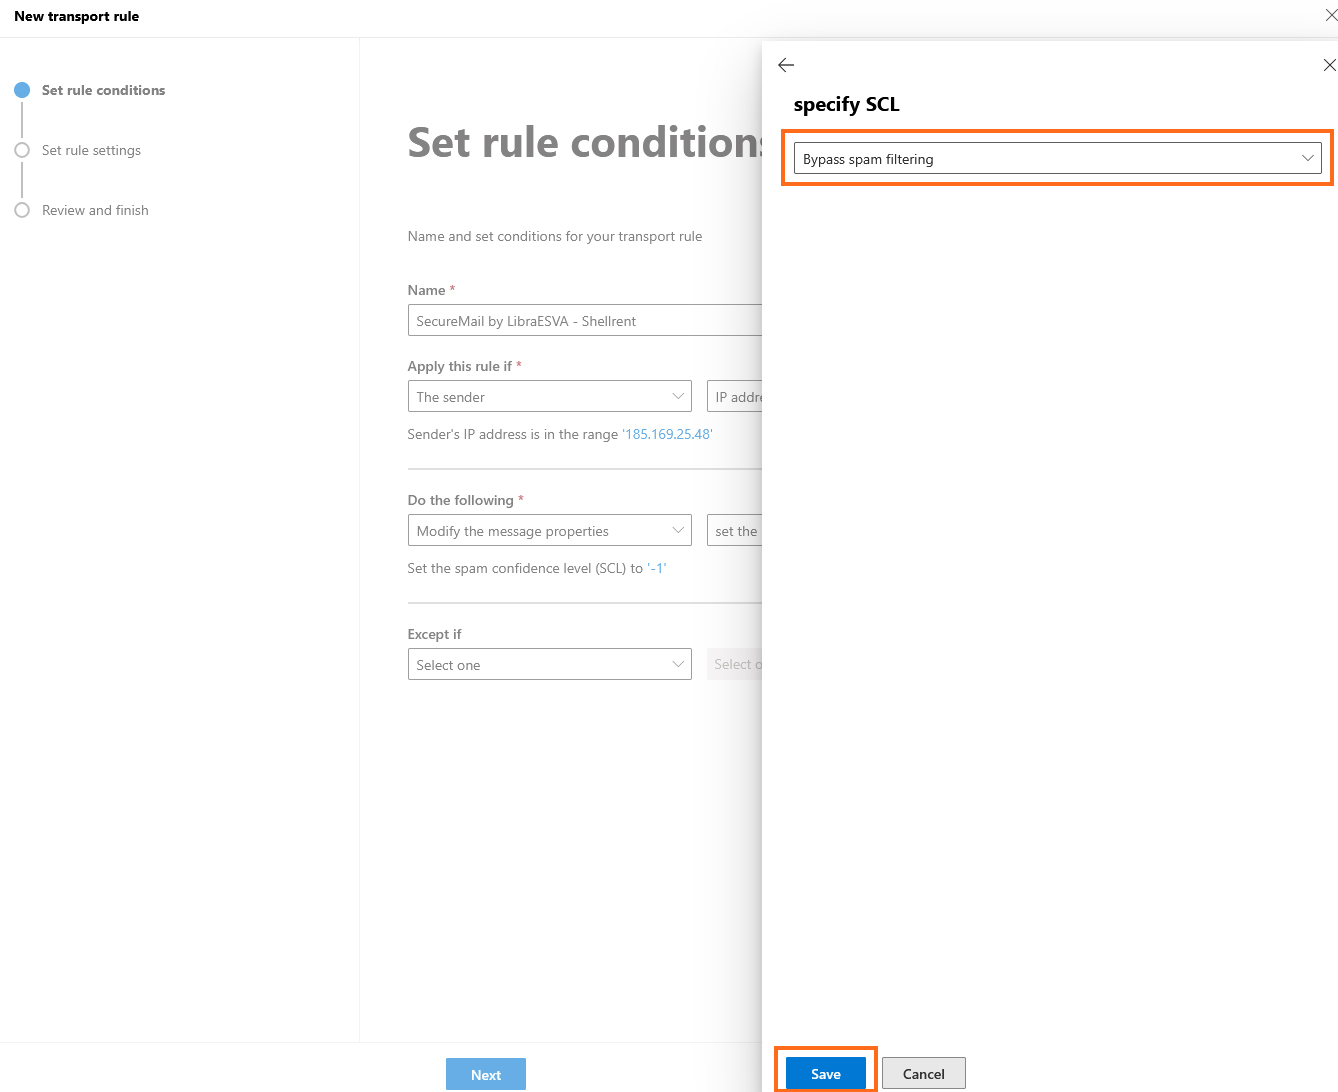This screenshot has width=1338, height=1092.
Task: Click the SCL value '-1' link
Action: 656,568
